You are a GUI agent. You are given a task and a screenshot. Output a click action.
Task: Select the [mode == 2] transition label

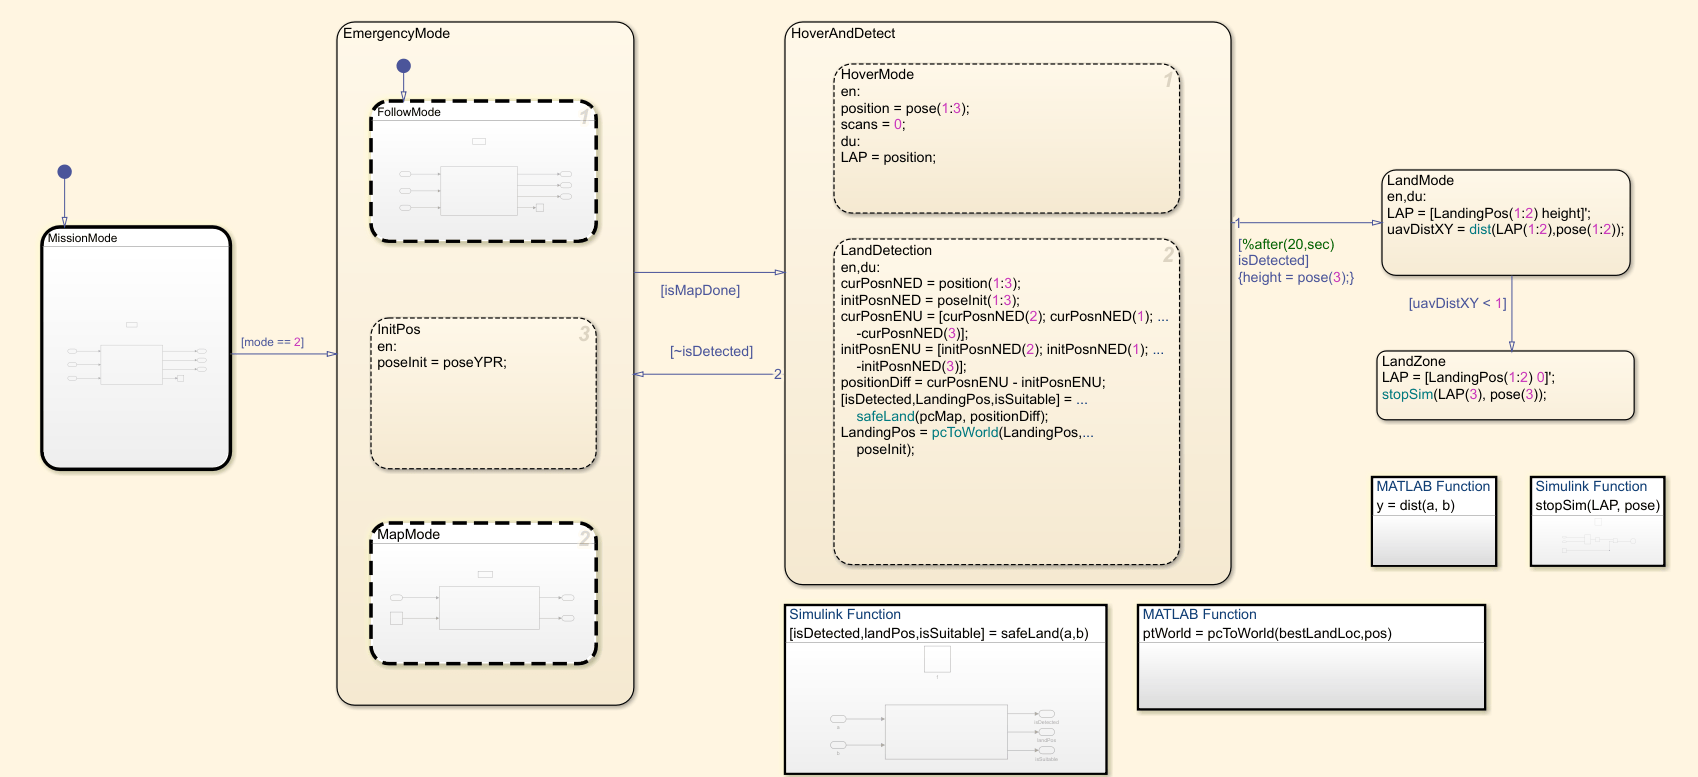click(x=272, y=342)
